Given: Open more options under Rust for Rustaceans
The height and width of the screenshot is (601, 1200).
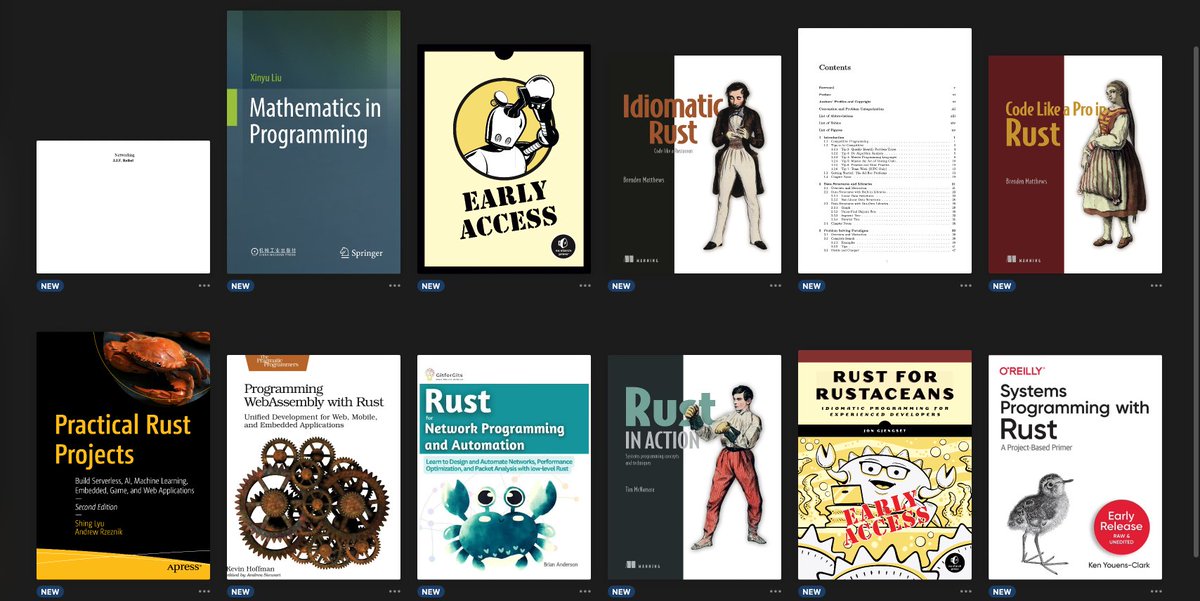Looking at the screenshot, I should pyautogui.click(x=965, y=592).
